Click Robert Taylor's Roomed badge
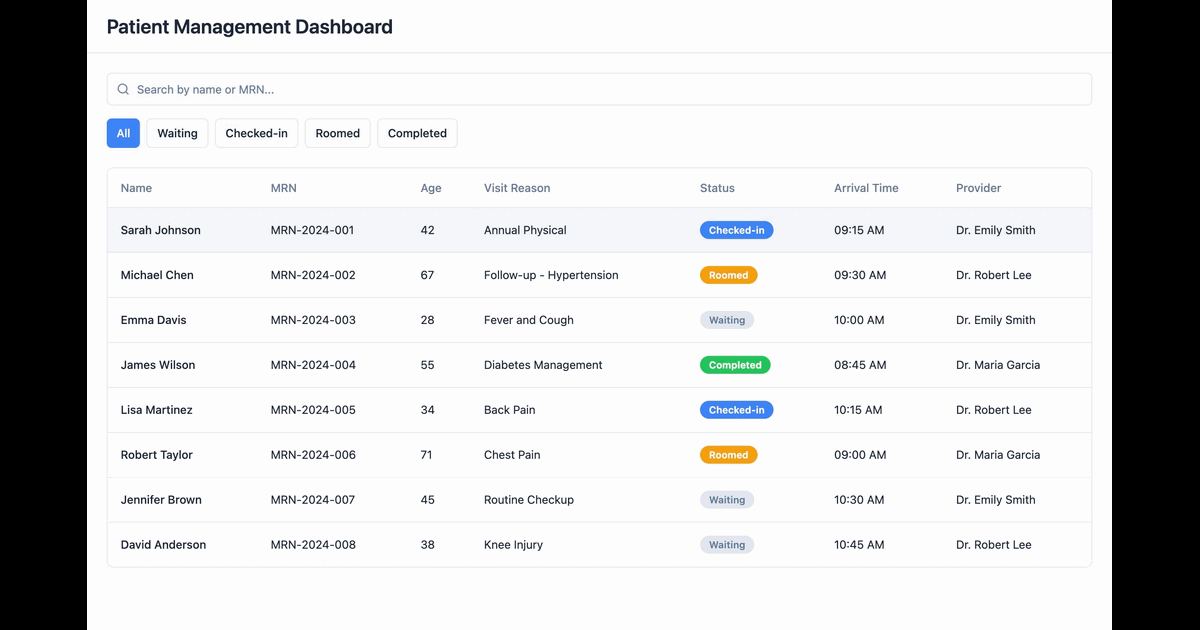 (728, 455)
